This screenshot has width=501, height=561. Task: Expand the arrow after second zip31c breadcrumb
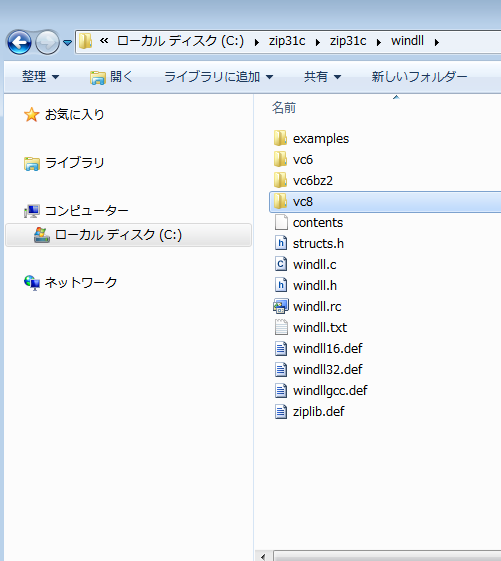click(x=379, y=42)
